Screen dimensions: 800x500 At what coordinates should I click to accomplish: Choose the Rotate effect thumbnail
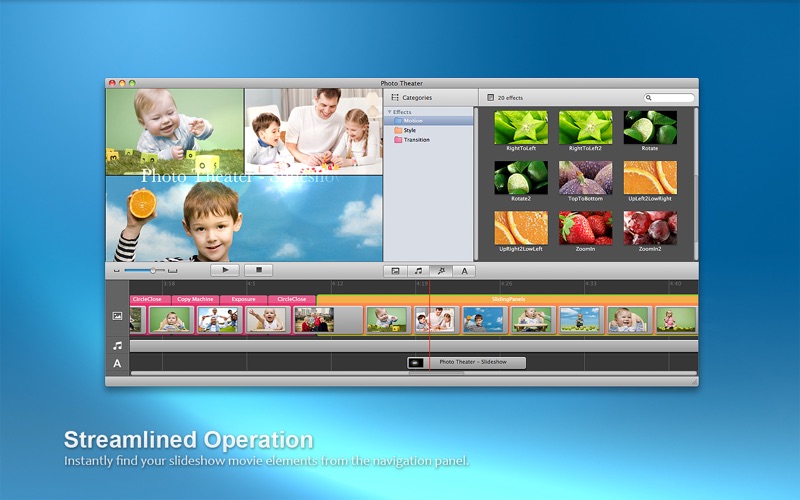(x=650, y=128)
